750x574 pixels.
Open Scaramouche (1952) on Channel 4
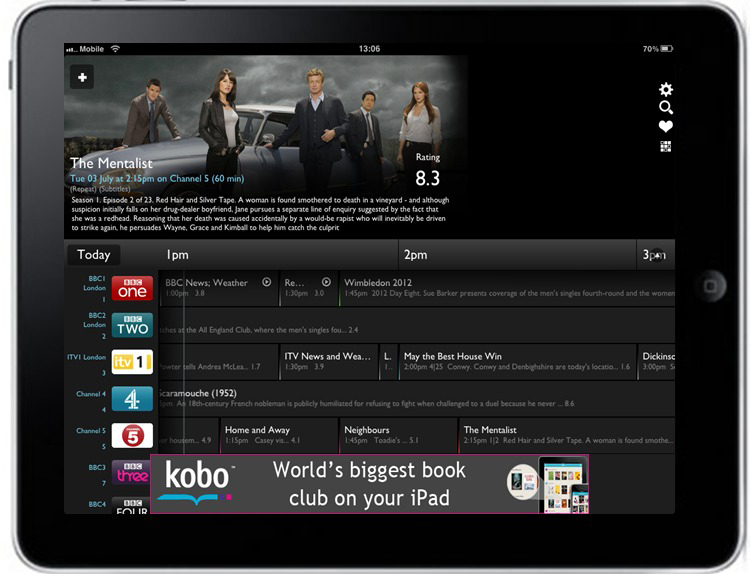(x=417, y=399)
